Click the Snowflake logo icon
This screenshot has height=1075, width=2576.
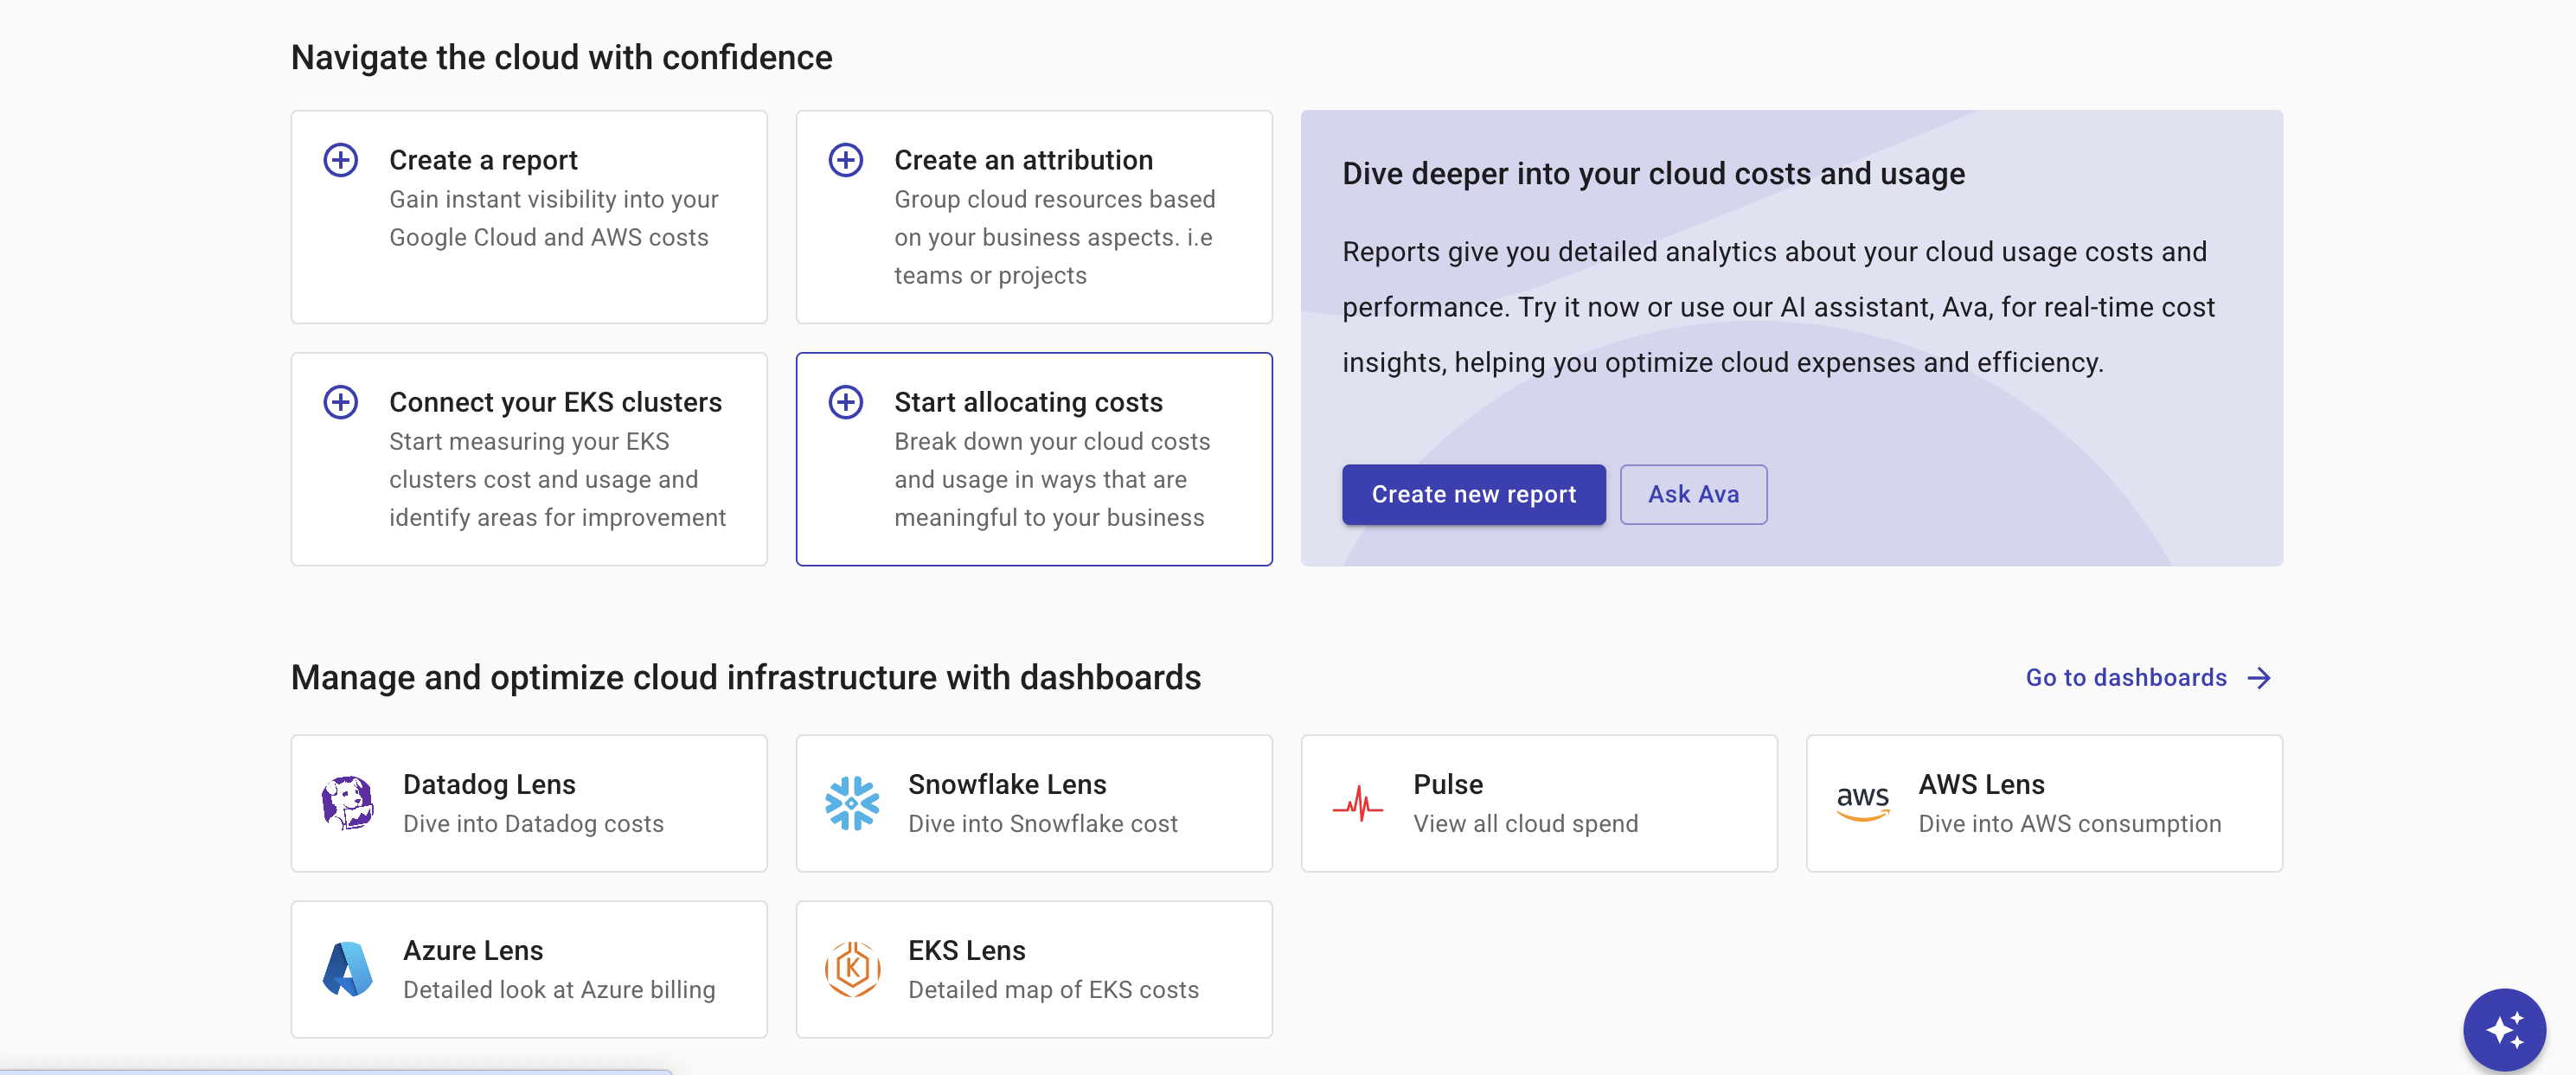pyautogui.click(x=852, y=803)
